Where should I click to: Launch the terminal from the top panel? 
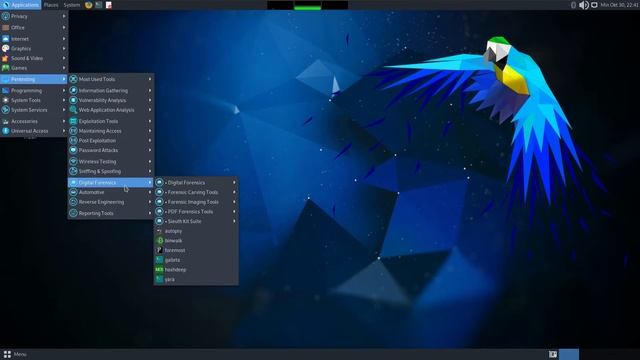pyautogui.click(x=99, y=5)
